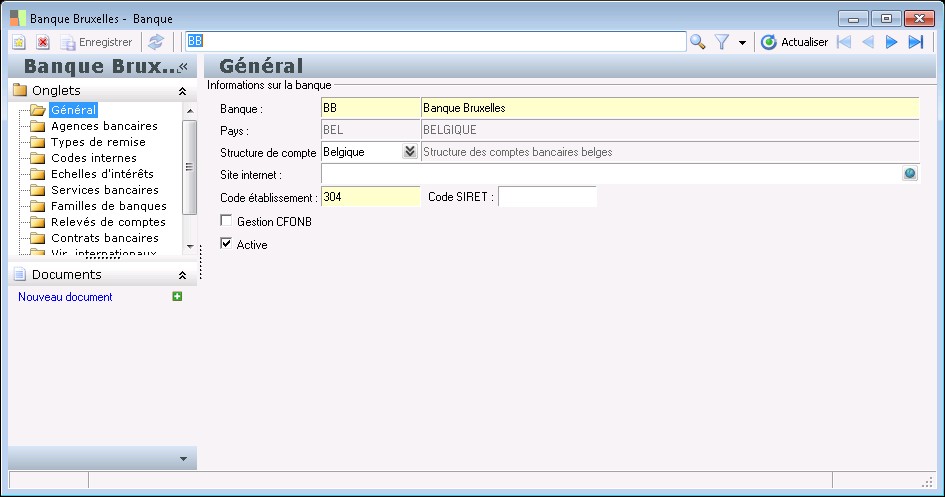Collapse the left side panel chevron
The width and height of the screenshot is (945, 497).
point(183,66)
